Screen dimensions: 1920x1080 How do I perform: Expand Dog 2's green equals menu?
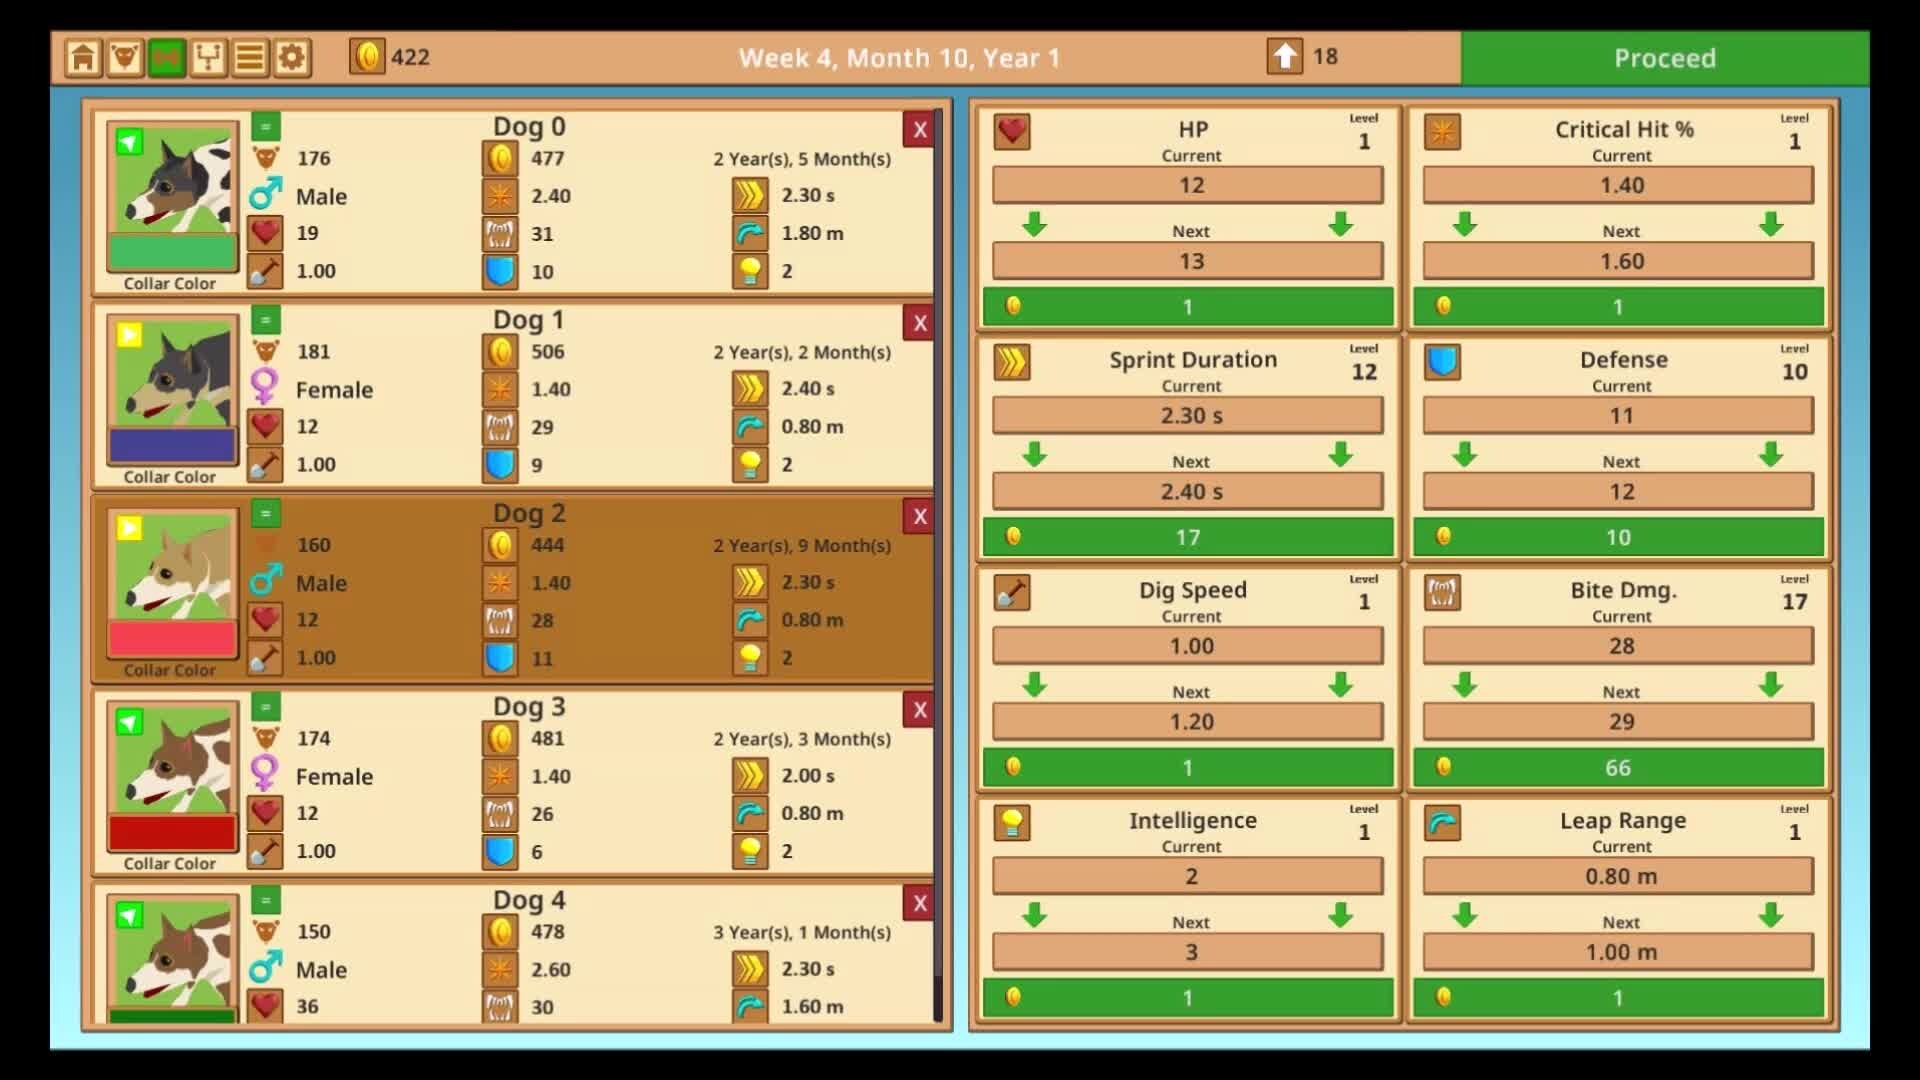[x=265, y=513]
